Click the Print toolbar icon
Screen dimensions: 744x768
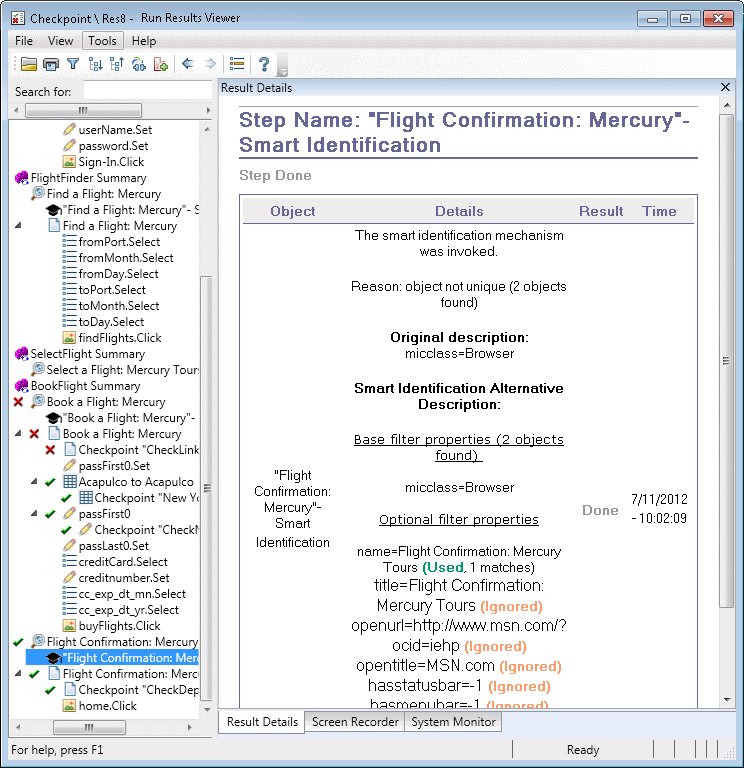point(51,64)
